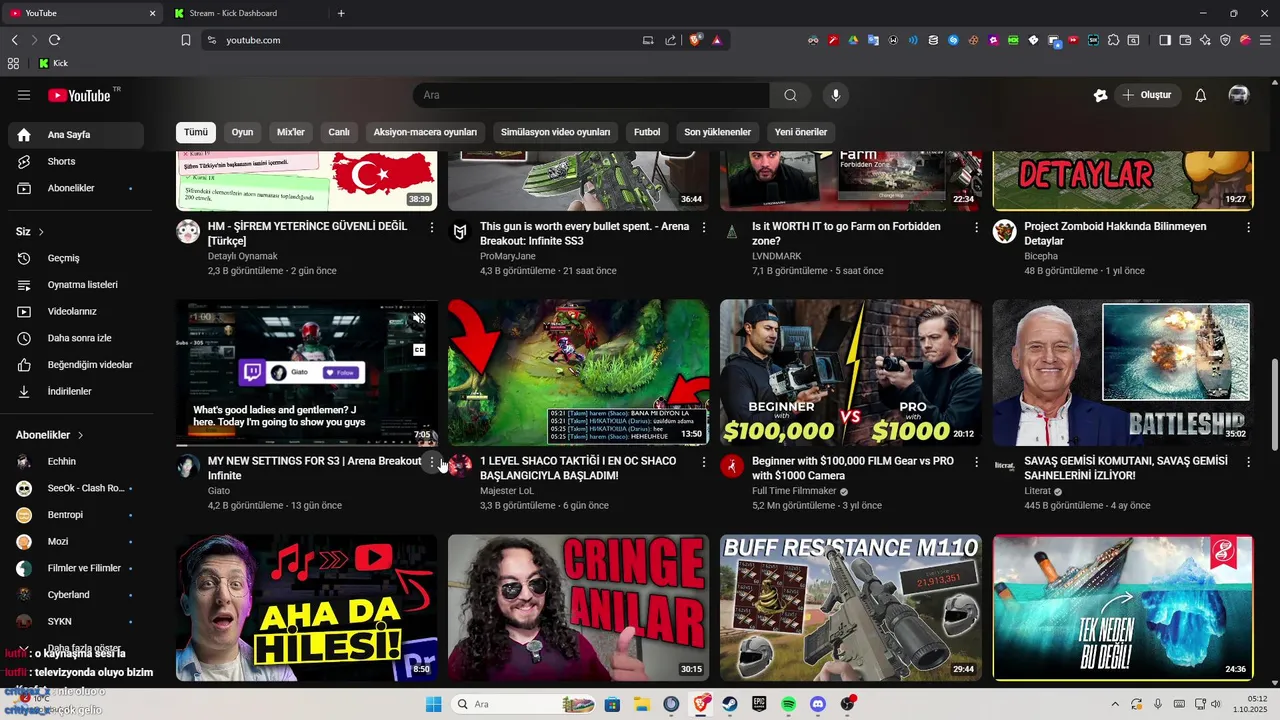Select the Canlı filter chip
1280x720 pixels.
339,132
